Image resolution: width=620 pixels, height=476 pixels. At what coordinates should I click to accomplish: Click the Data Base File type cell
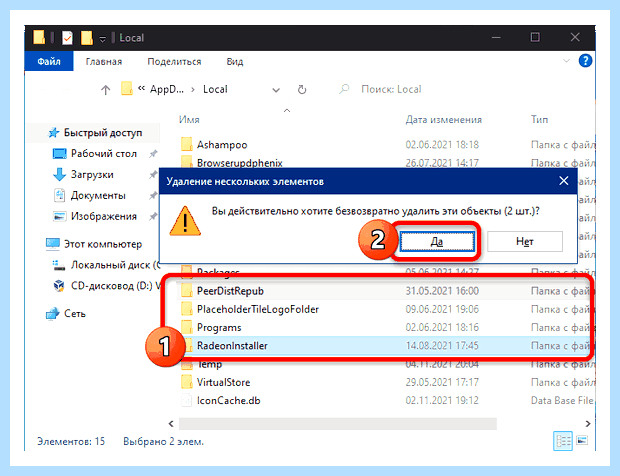click(562, 400)
